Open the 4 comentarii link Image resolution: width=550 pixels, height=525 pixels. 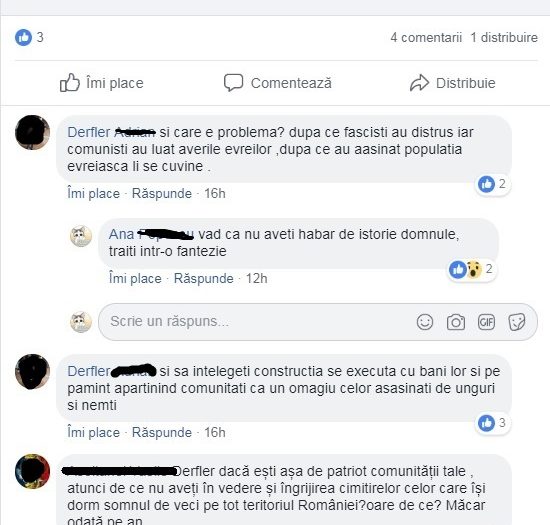coord(426,37)
